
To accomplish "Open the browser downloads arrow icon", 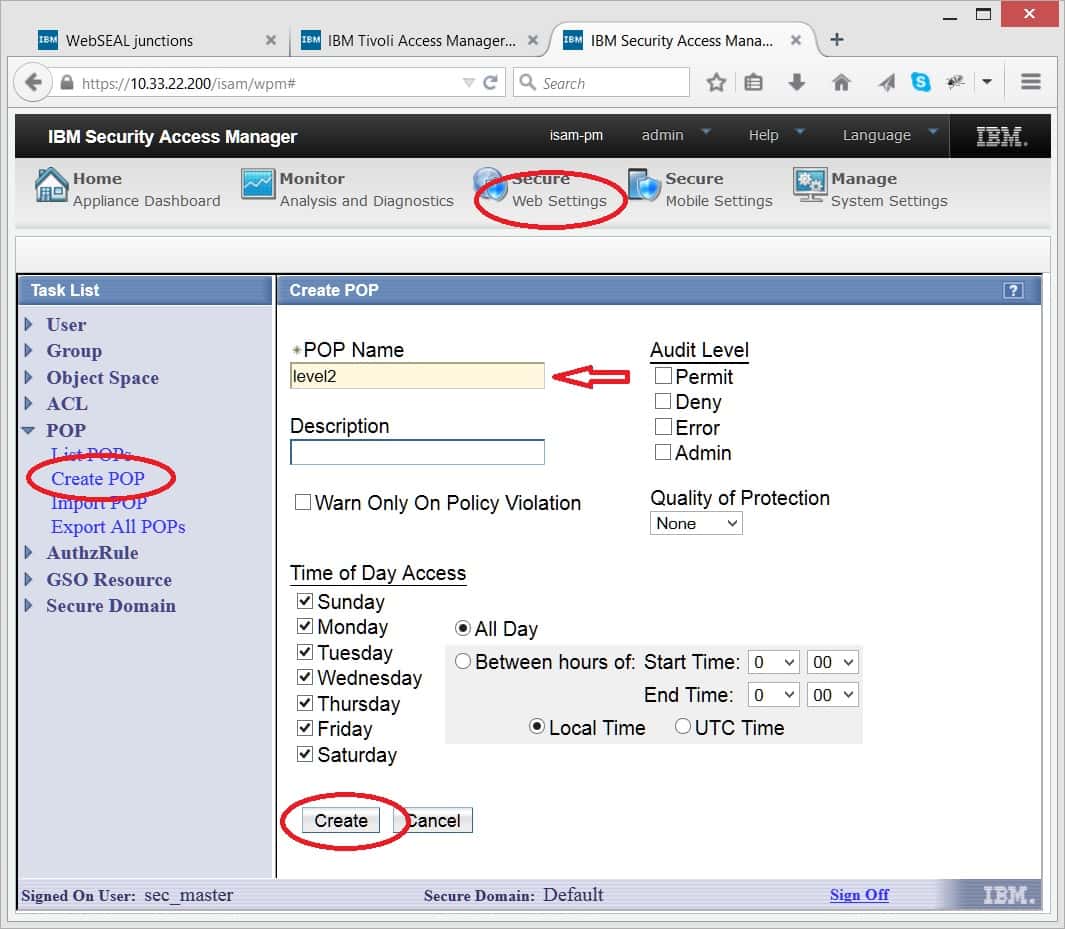I will coord(797,83).
